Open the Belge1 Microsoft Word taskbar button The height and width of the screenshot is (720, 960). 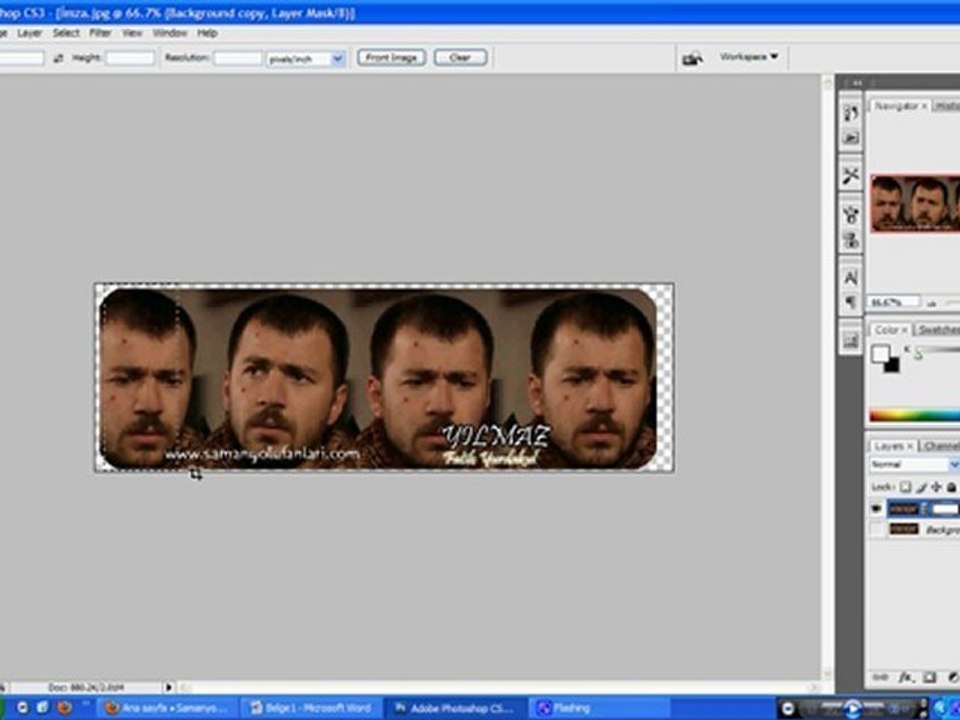pos(311,708)
